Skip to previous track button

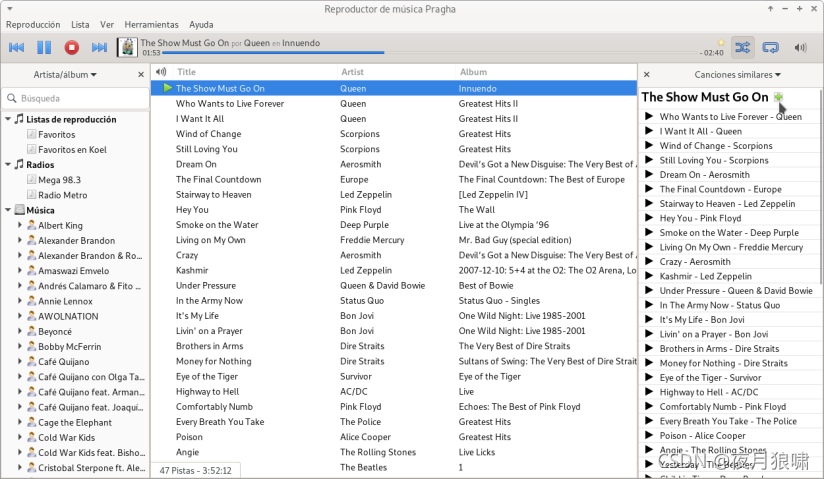pyautogui.click(x=17, y=47)
